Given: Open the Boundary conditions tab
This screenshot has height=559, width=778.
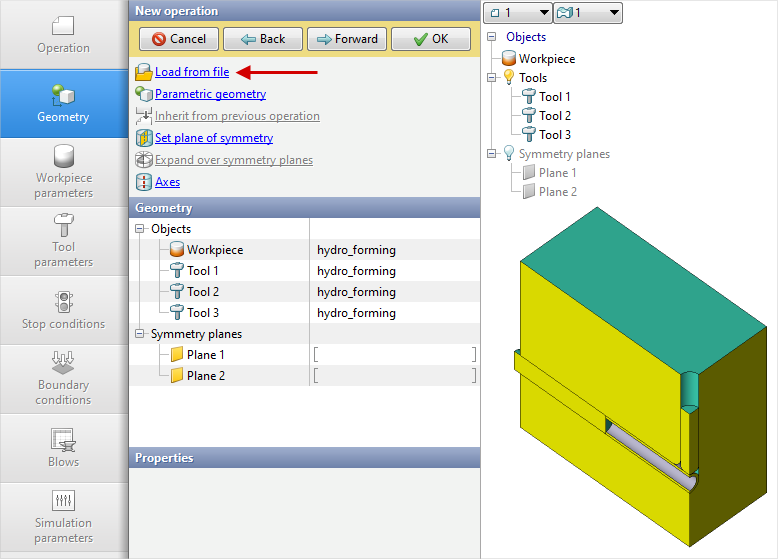Looking at the screenshot, I should click(64, 379).
